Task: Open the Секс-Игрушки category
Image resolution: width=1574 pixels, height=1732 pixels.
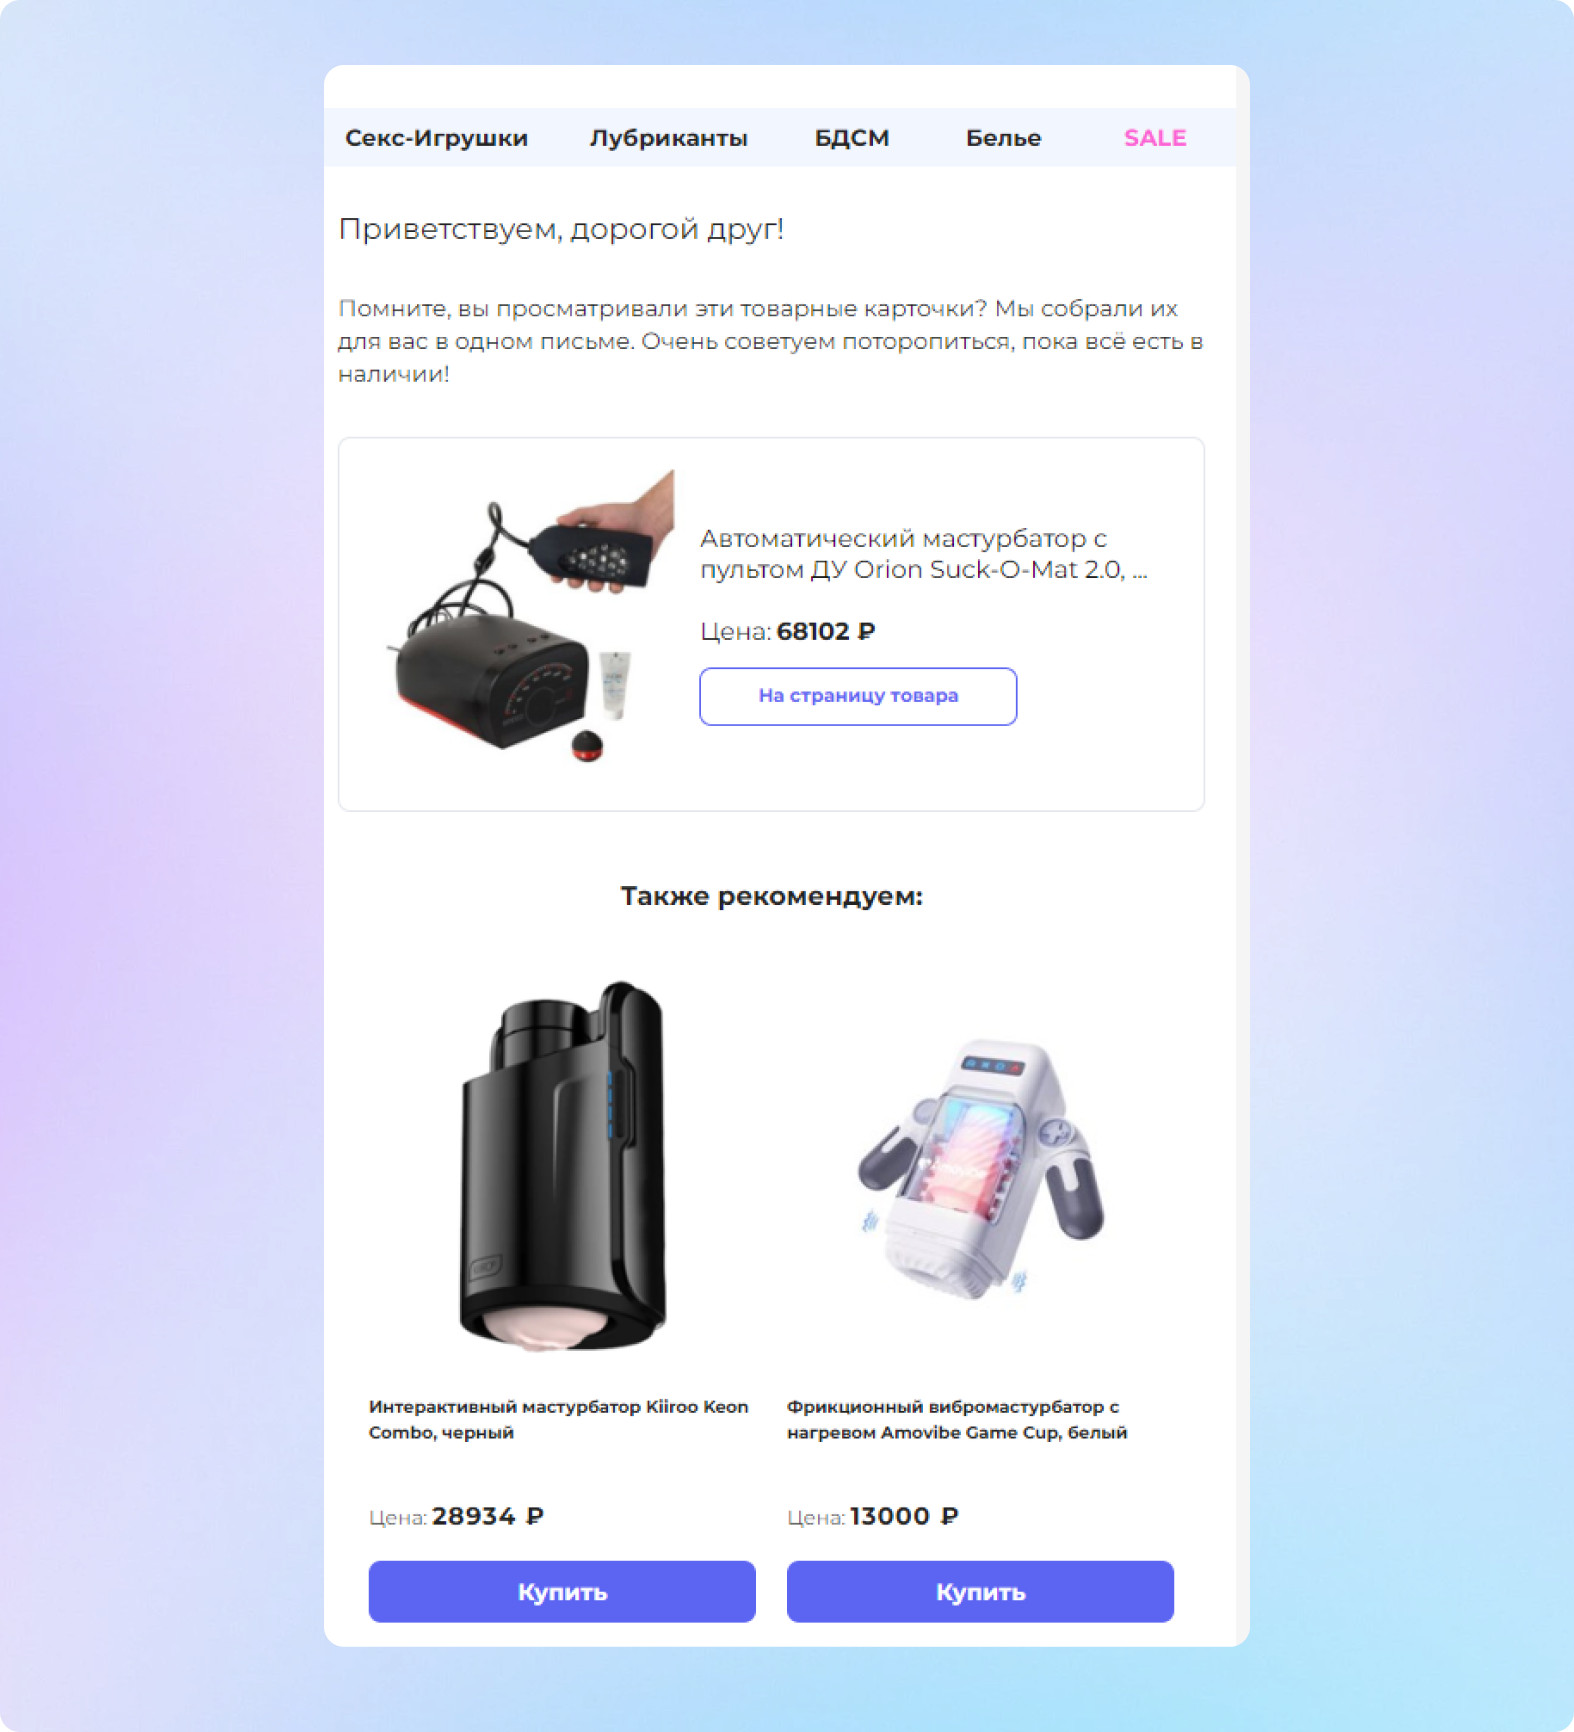Action: (x=436, y=138)
